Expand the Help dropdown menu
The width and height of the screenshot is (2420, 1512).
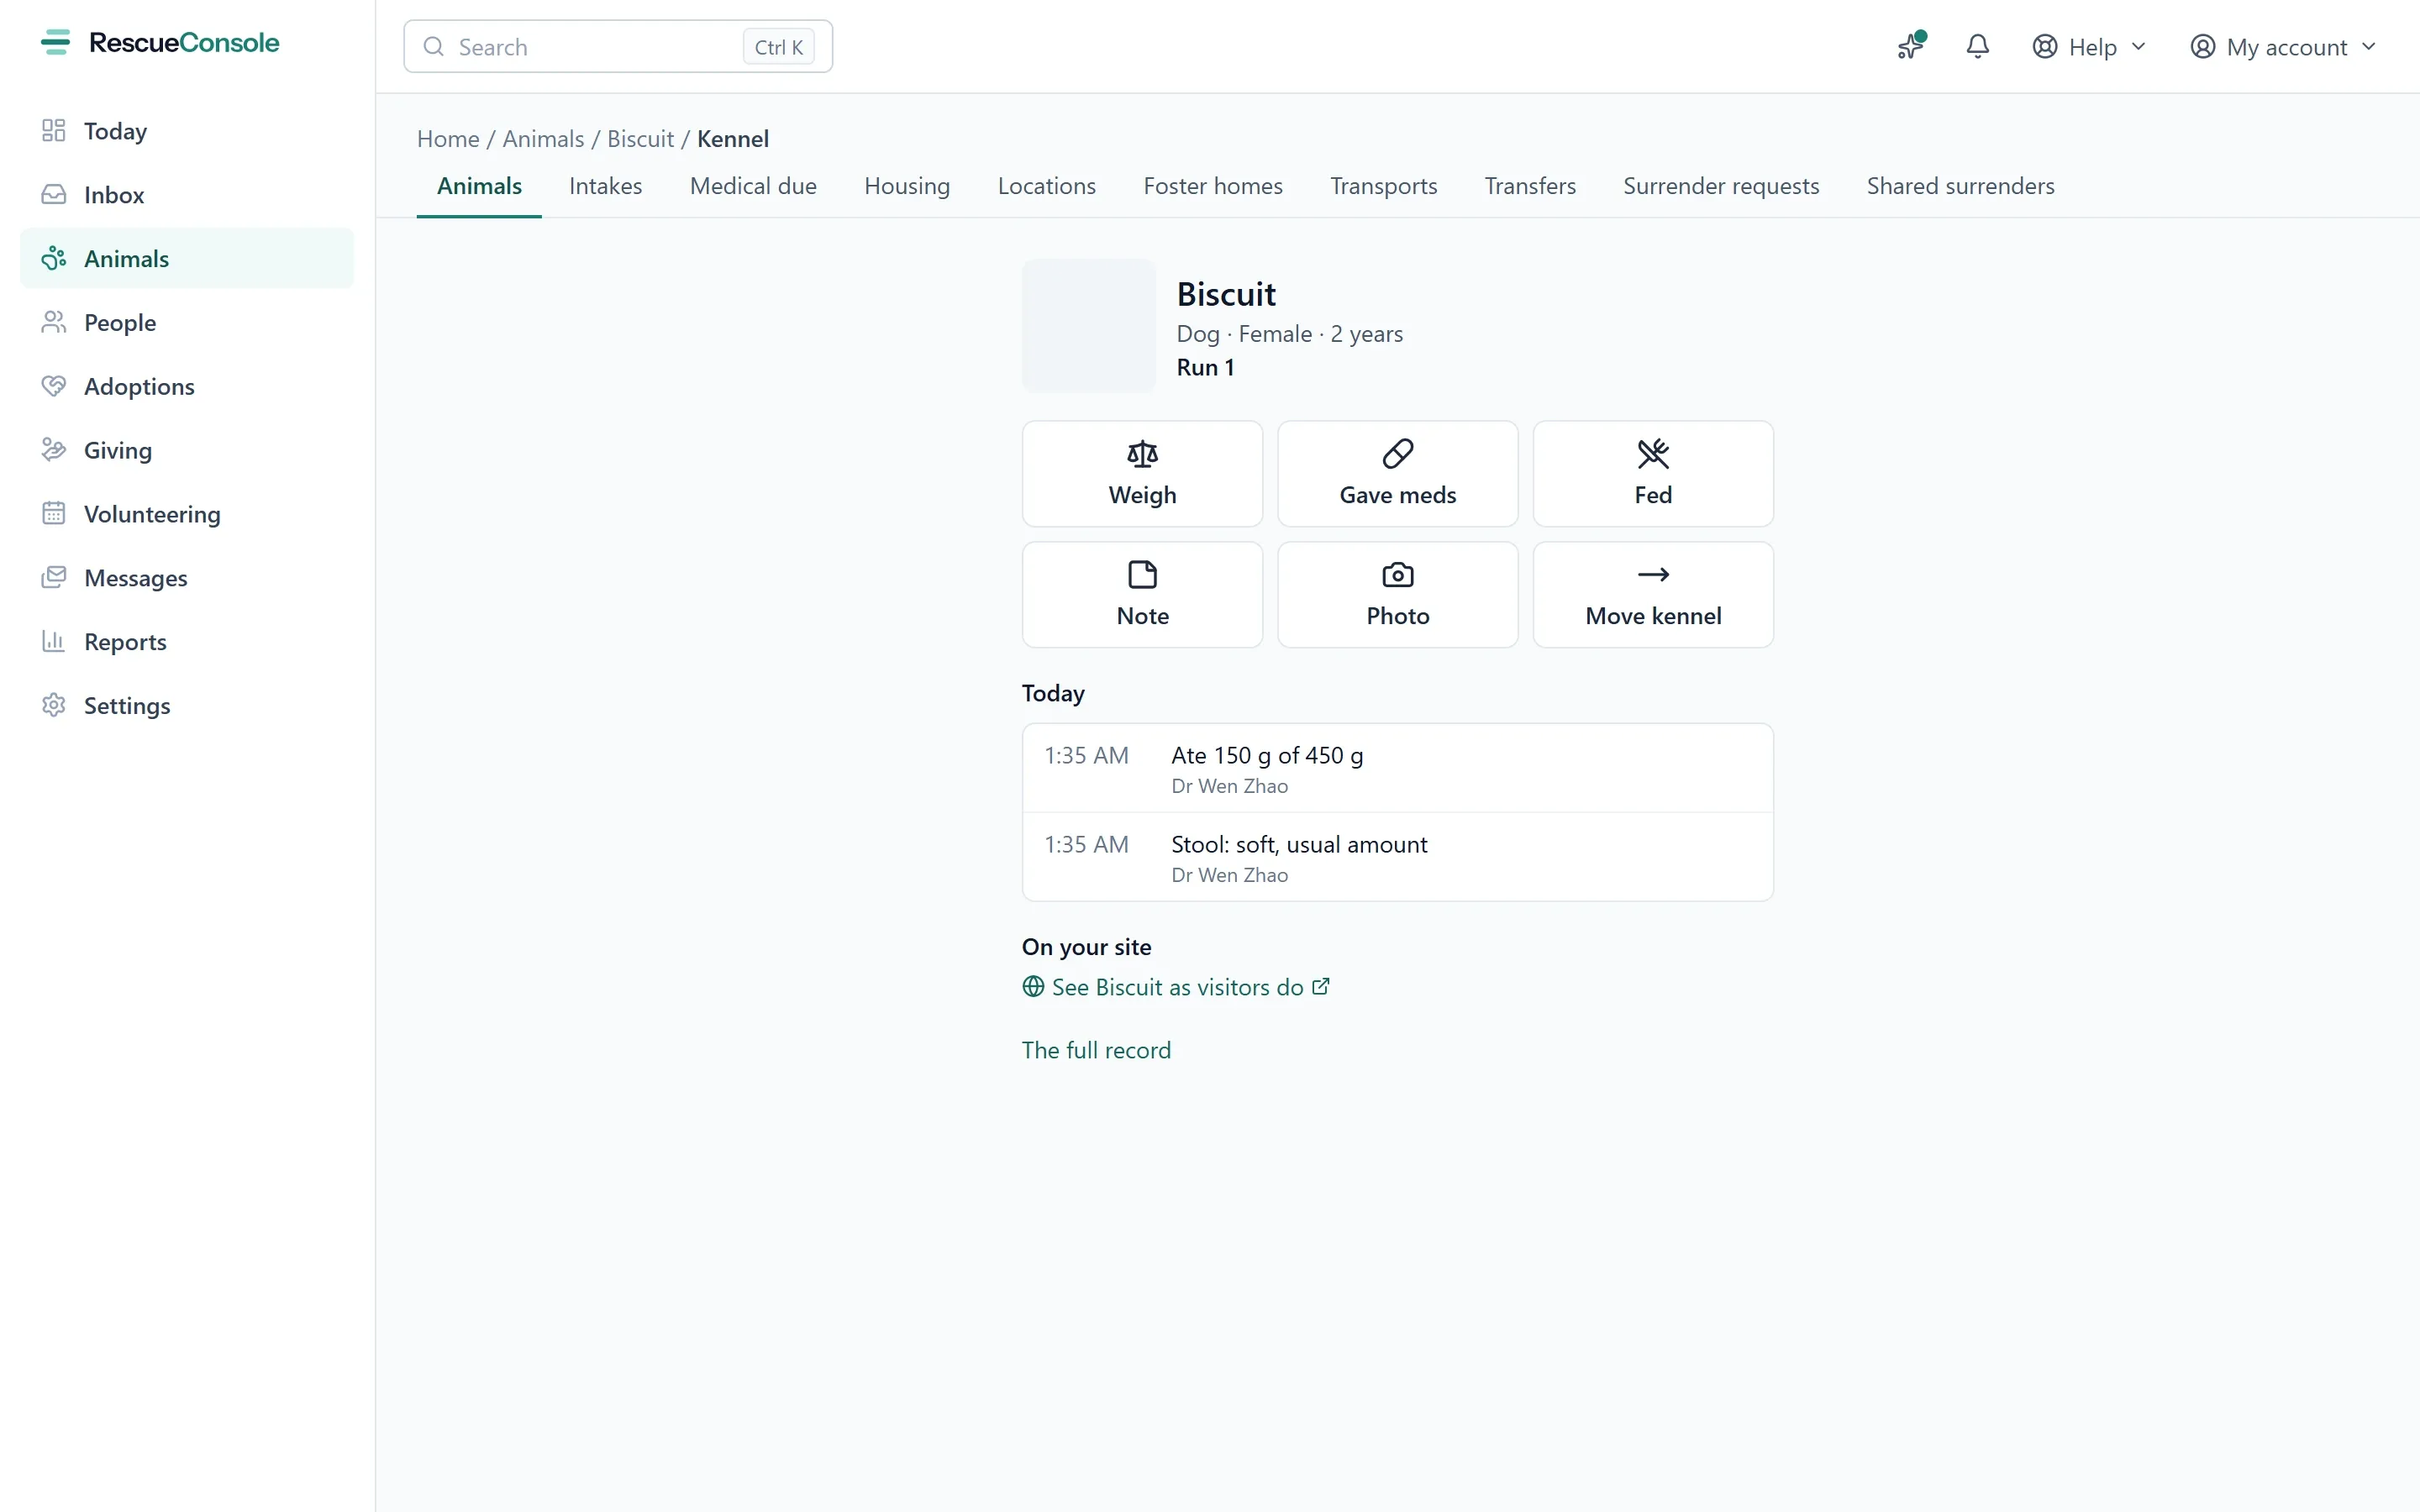[x=2089, y=47]
